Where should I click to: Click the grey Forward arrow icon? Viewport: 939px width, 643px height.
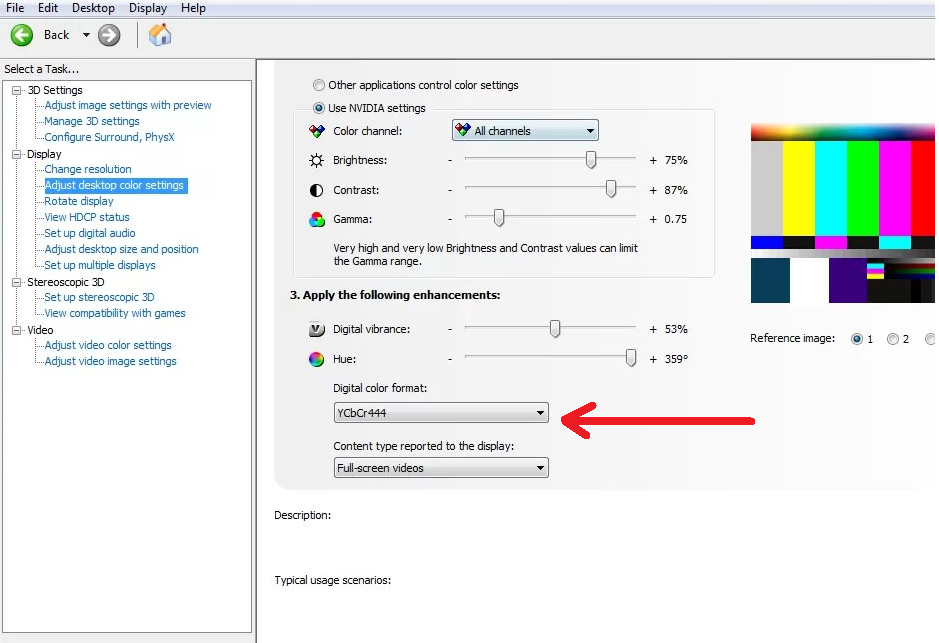[x=109, y=35]
